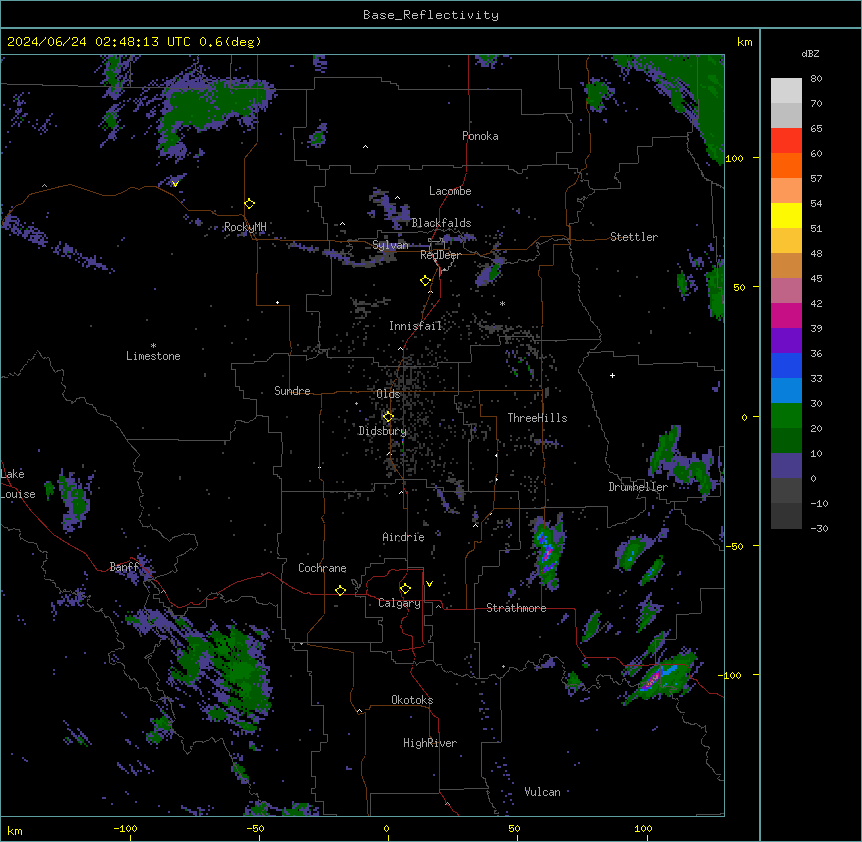Click the Ponoka city label

point(480,136)
